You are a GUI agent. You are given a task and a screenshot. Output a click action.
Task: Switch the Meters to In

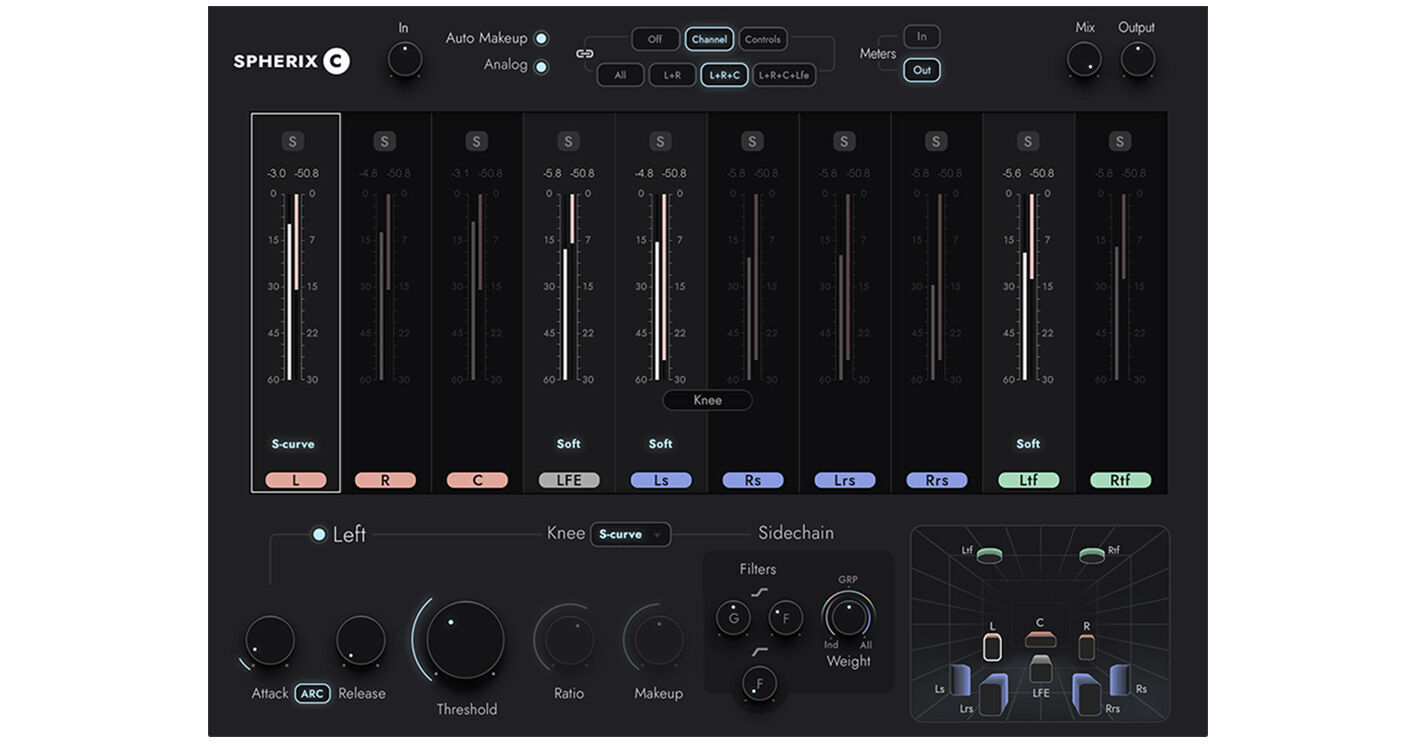click(x=921, y=36)
